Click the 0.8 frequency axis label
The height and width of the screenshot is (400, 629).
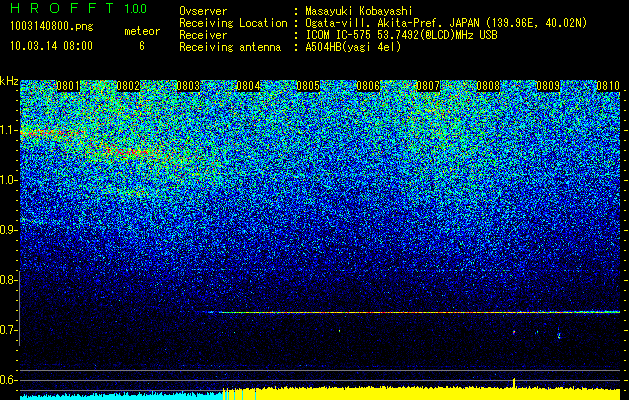[7, 280]
